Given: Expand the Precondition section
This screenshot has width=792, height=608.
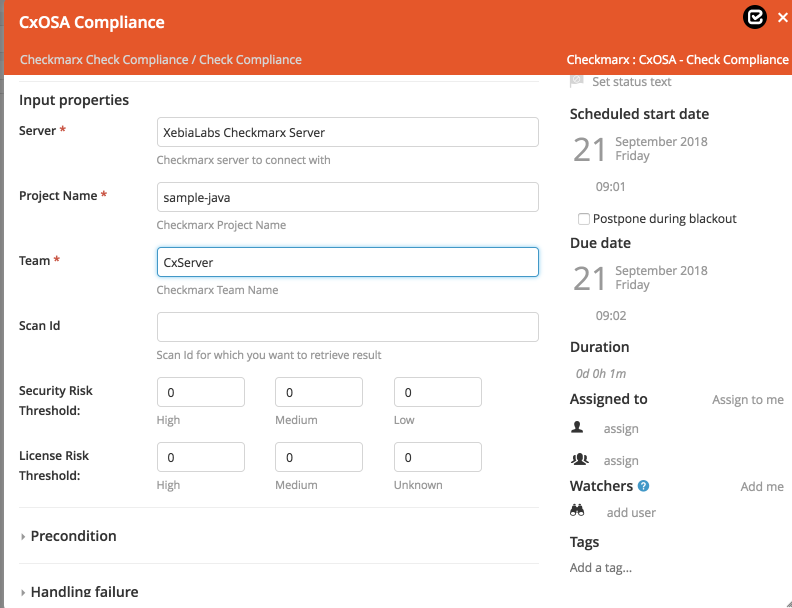Looking at the screenshot, I should (73, 536).
